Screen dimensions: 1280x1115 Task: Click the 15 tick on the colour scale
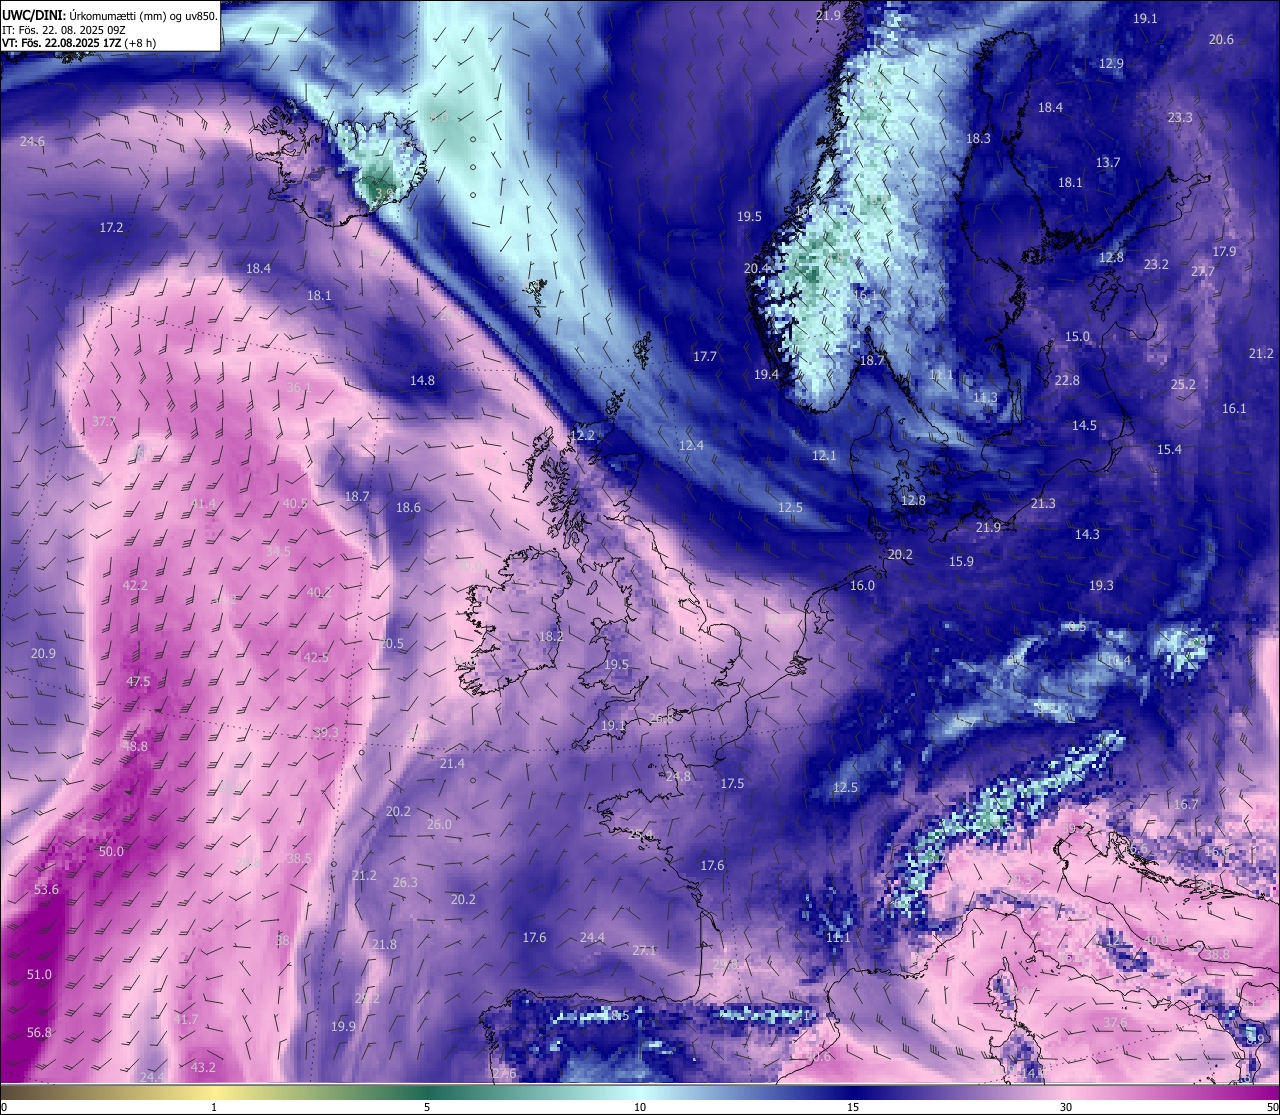853,1107
